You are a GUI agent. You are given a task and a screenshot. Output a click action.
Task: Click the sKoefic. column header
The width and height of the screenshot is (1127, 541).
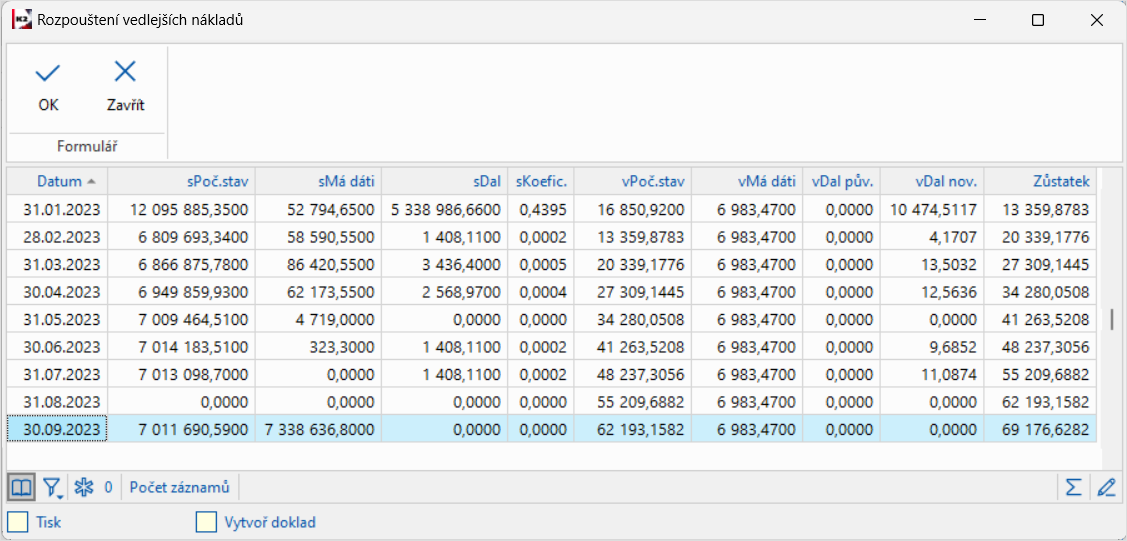point(541,181)
